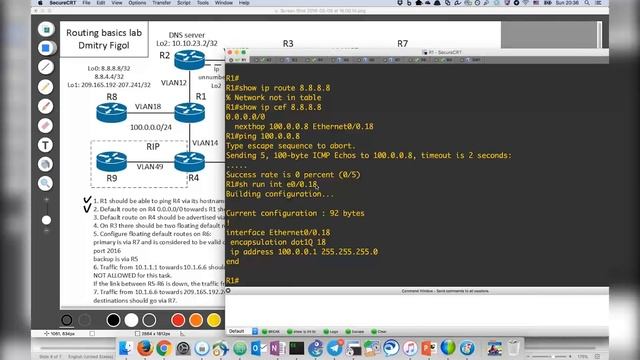Open the Script menu
640x360 pixels.
pos(184,3)
